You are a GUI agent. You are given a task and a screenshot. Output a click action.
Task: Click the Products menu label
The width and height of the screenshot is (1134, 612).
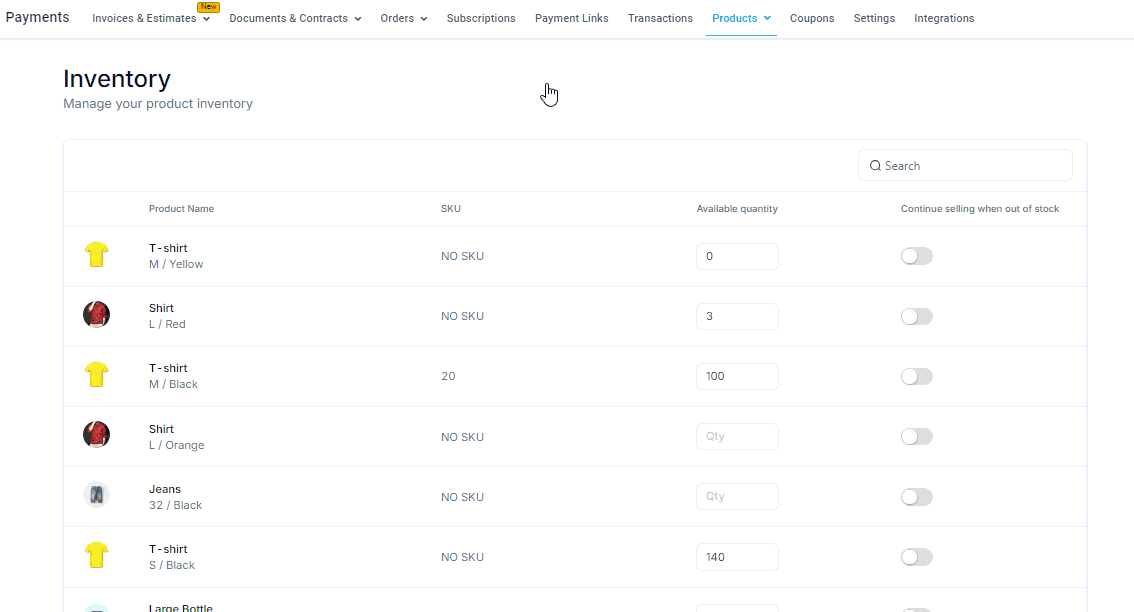(x=734, y=19)
